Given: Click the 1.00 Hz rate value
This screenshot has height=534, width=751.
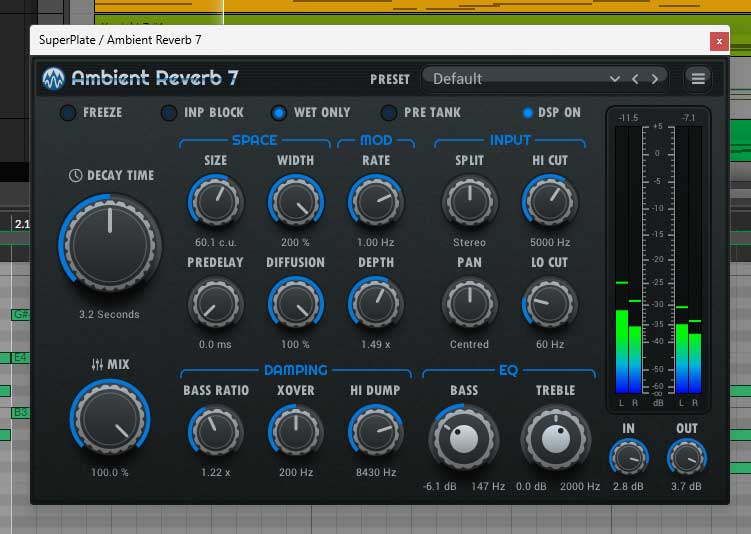Looking at the screenshot, I should pyautogui.click(x=376, y=242).
